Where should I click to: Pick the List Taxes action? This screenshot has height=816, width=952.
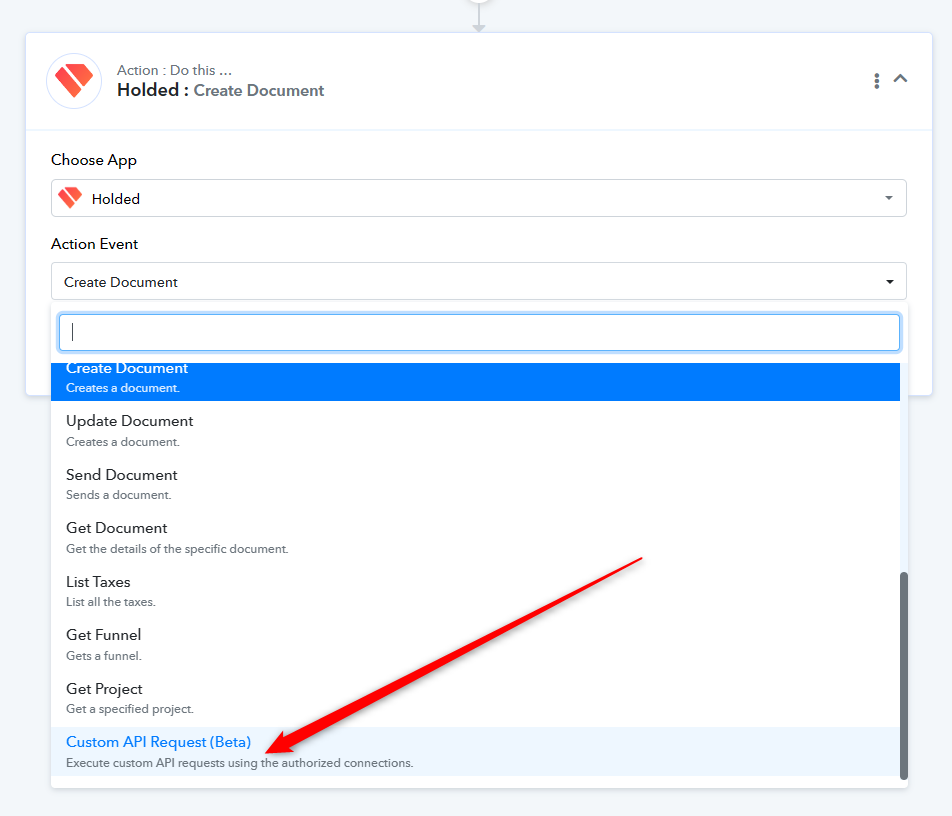pyautogui.click(x=475, y=591)
